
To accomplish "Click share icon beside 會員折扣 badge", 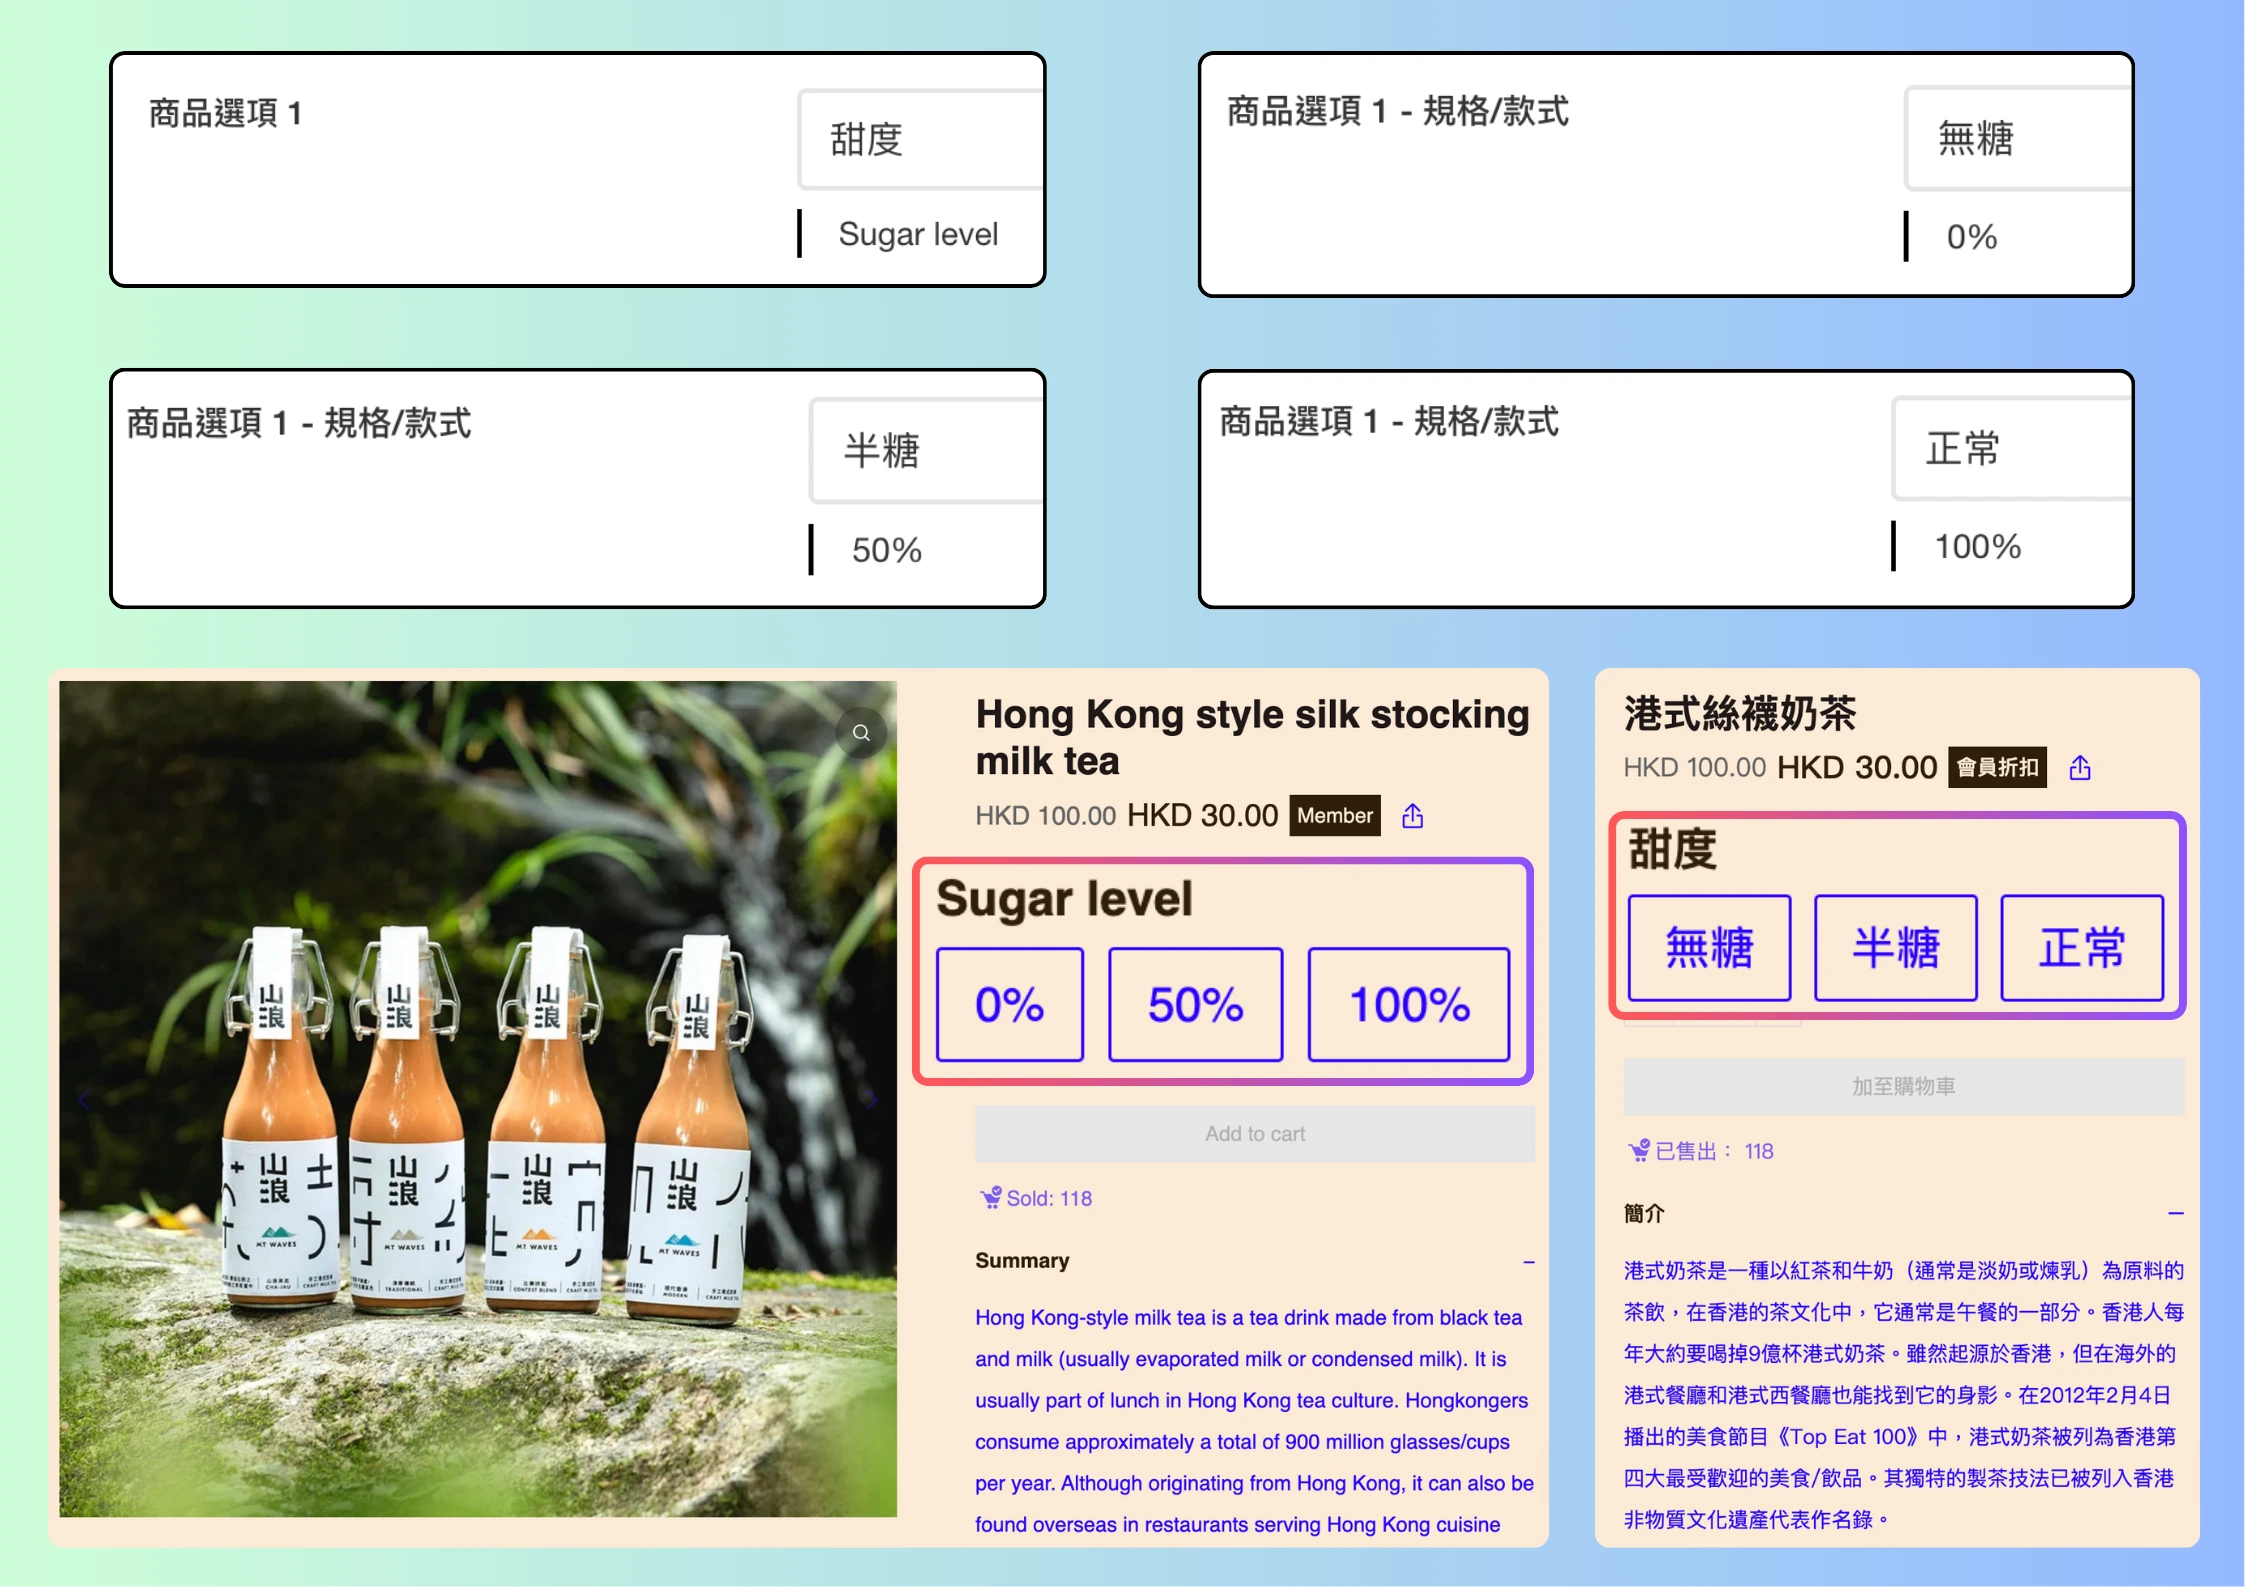I will pyautogui.click(x=2079, y=768).
